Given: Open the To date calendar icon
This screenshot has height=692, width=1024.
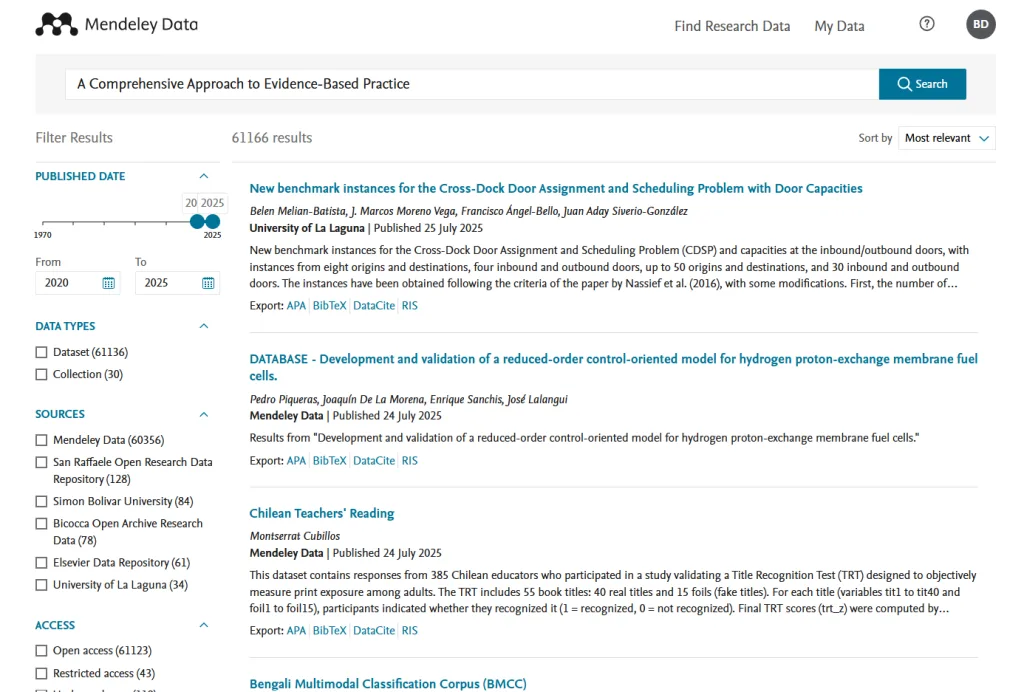Looking at the screenshot, I should [x=208, y=283].
